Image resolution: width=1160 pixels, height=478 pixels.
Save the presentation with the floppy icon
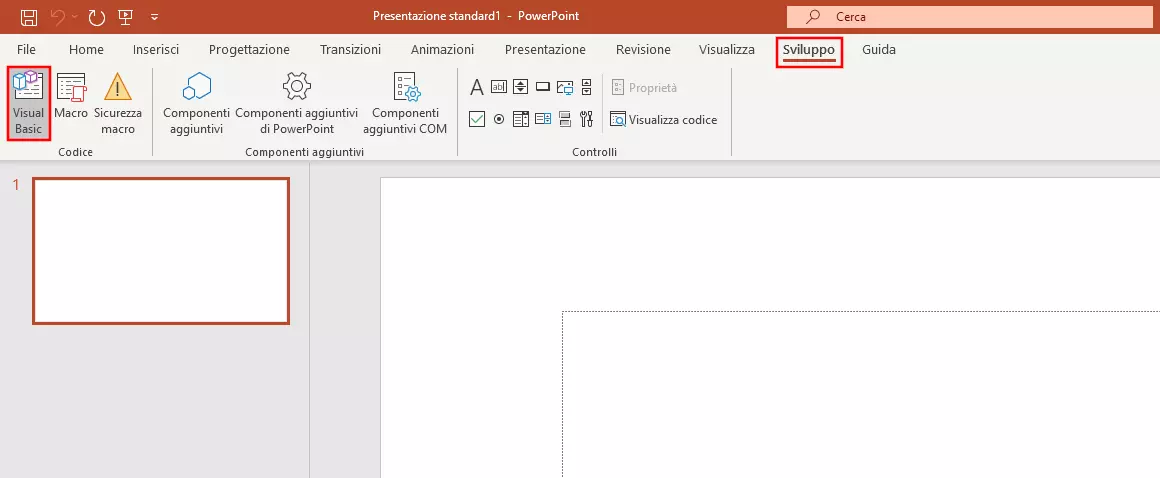[x=29, y=17]
